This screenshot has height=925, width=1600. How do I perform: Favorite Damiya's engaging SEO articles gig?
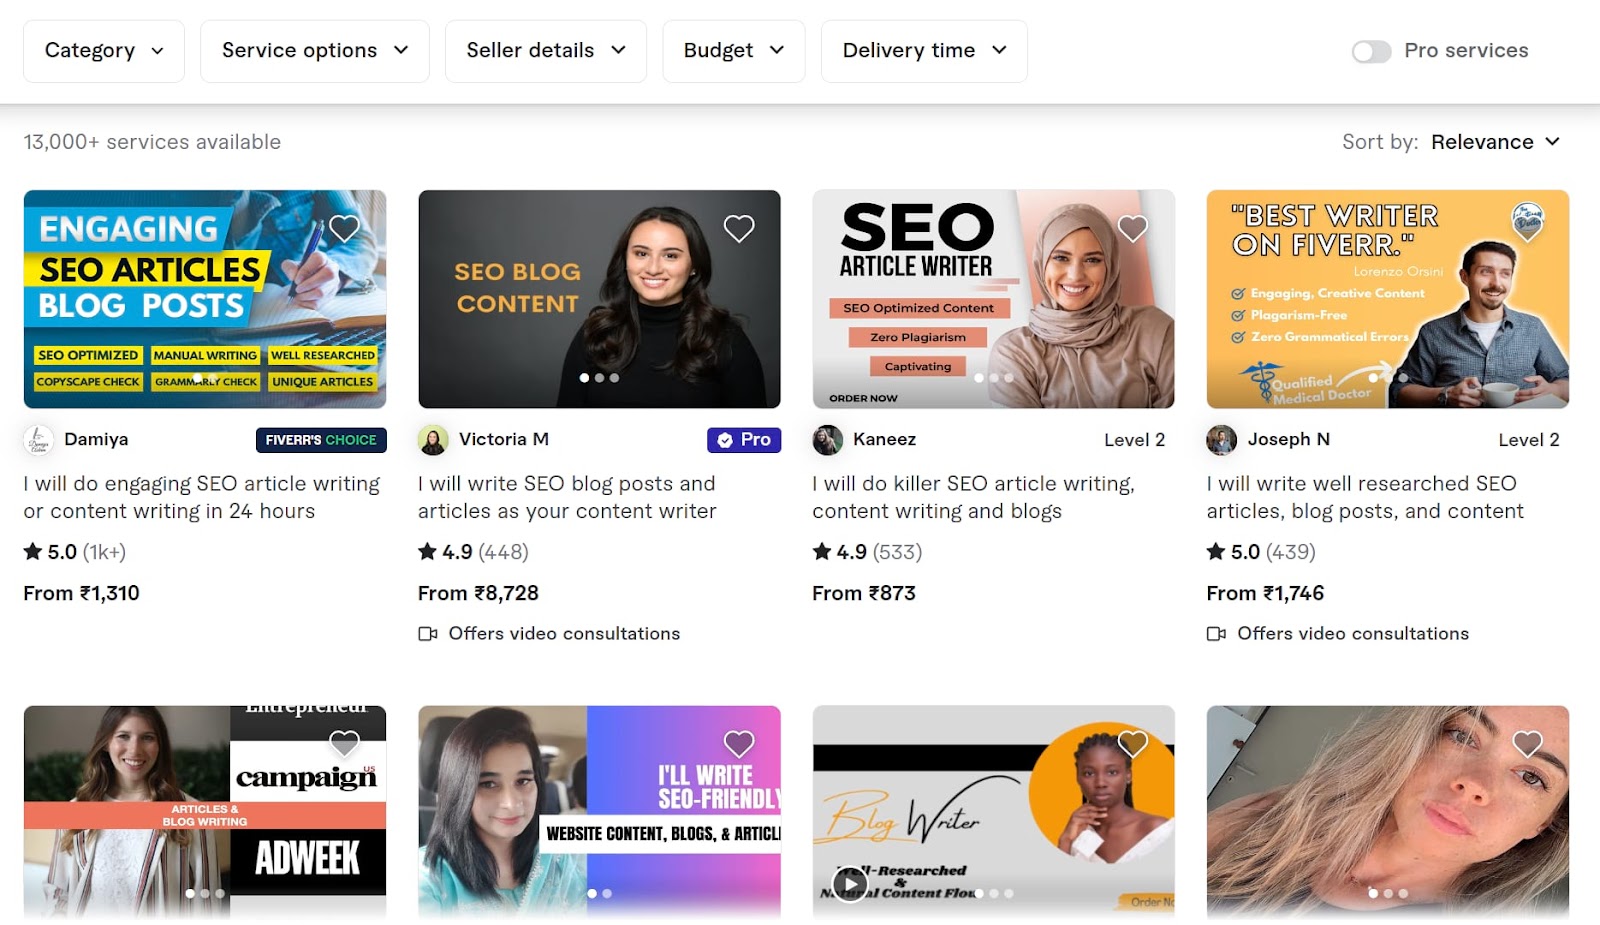tap(344, 228)
